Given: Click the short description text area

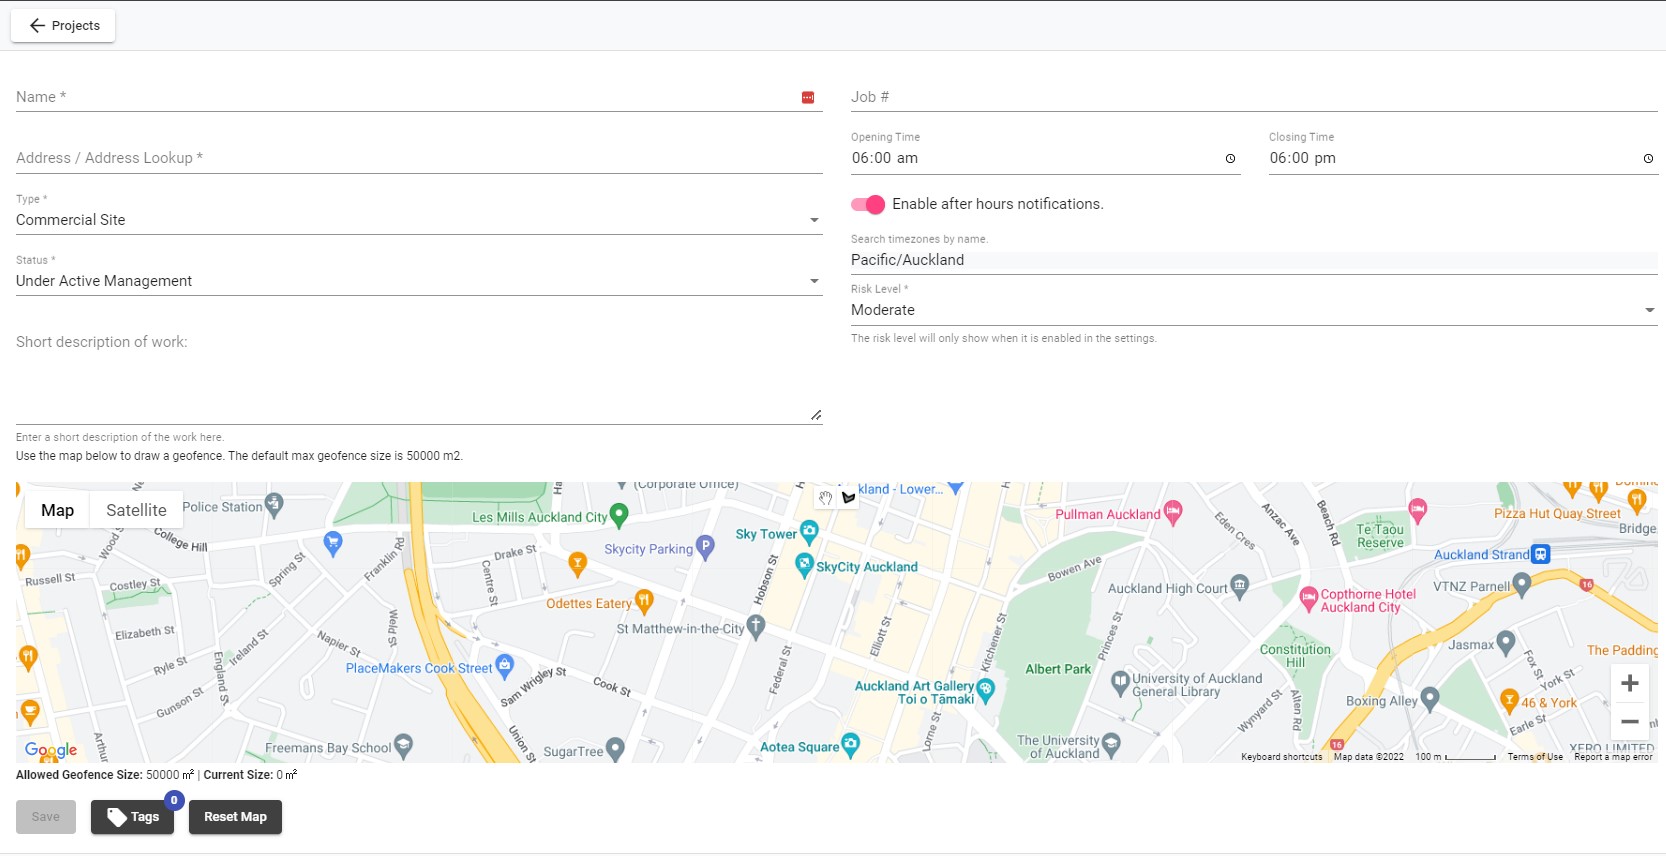Looking at the screenshot, I should coord(419,377).
